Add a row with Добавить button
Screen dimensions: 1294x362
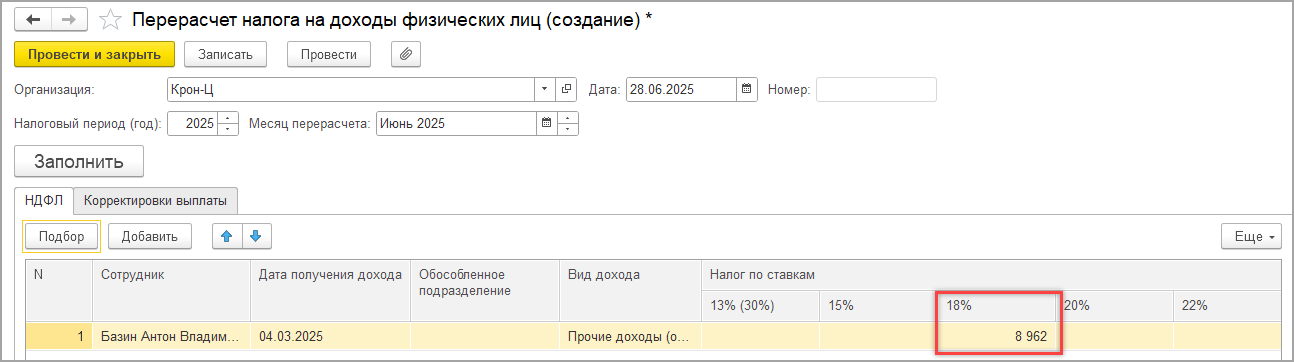pyautogui.click(x=149, y=236)
